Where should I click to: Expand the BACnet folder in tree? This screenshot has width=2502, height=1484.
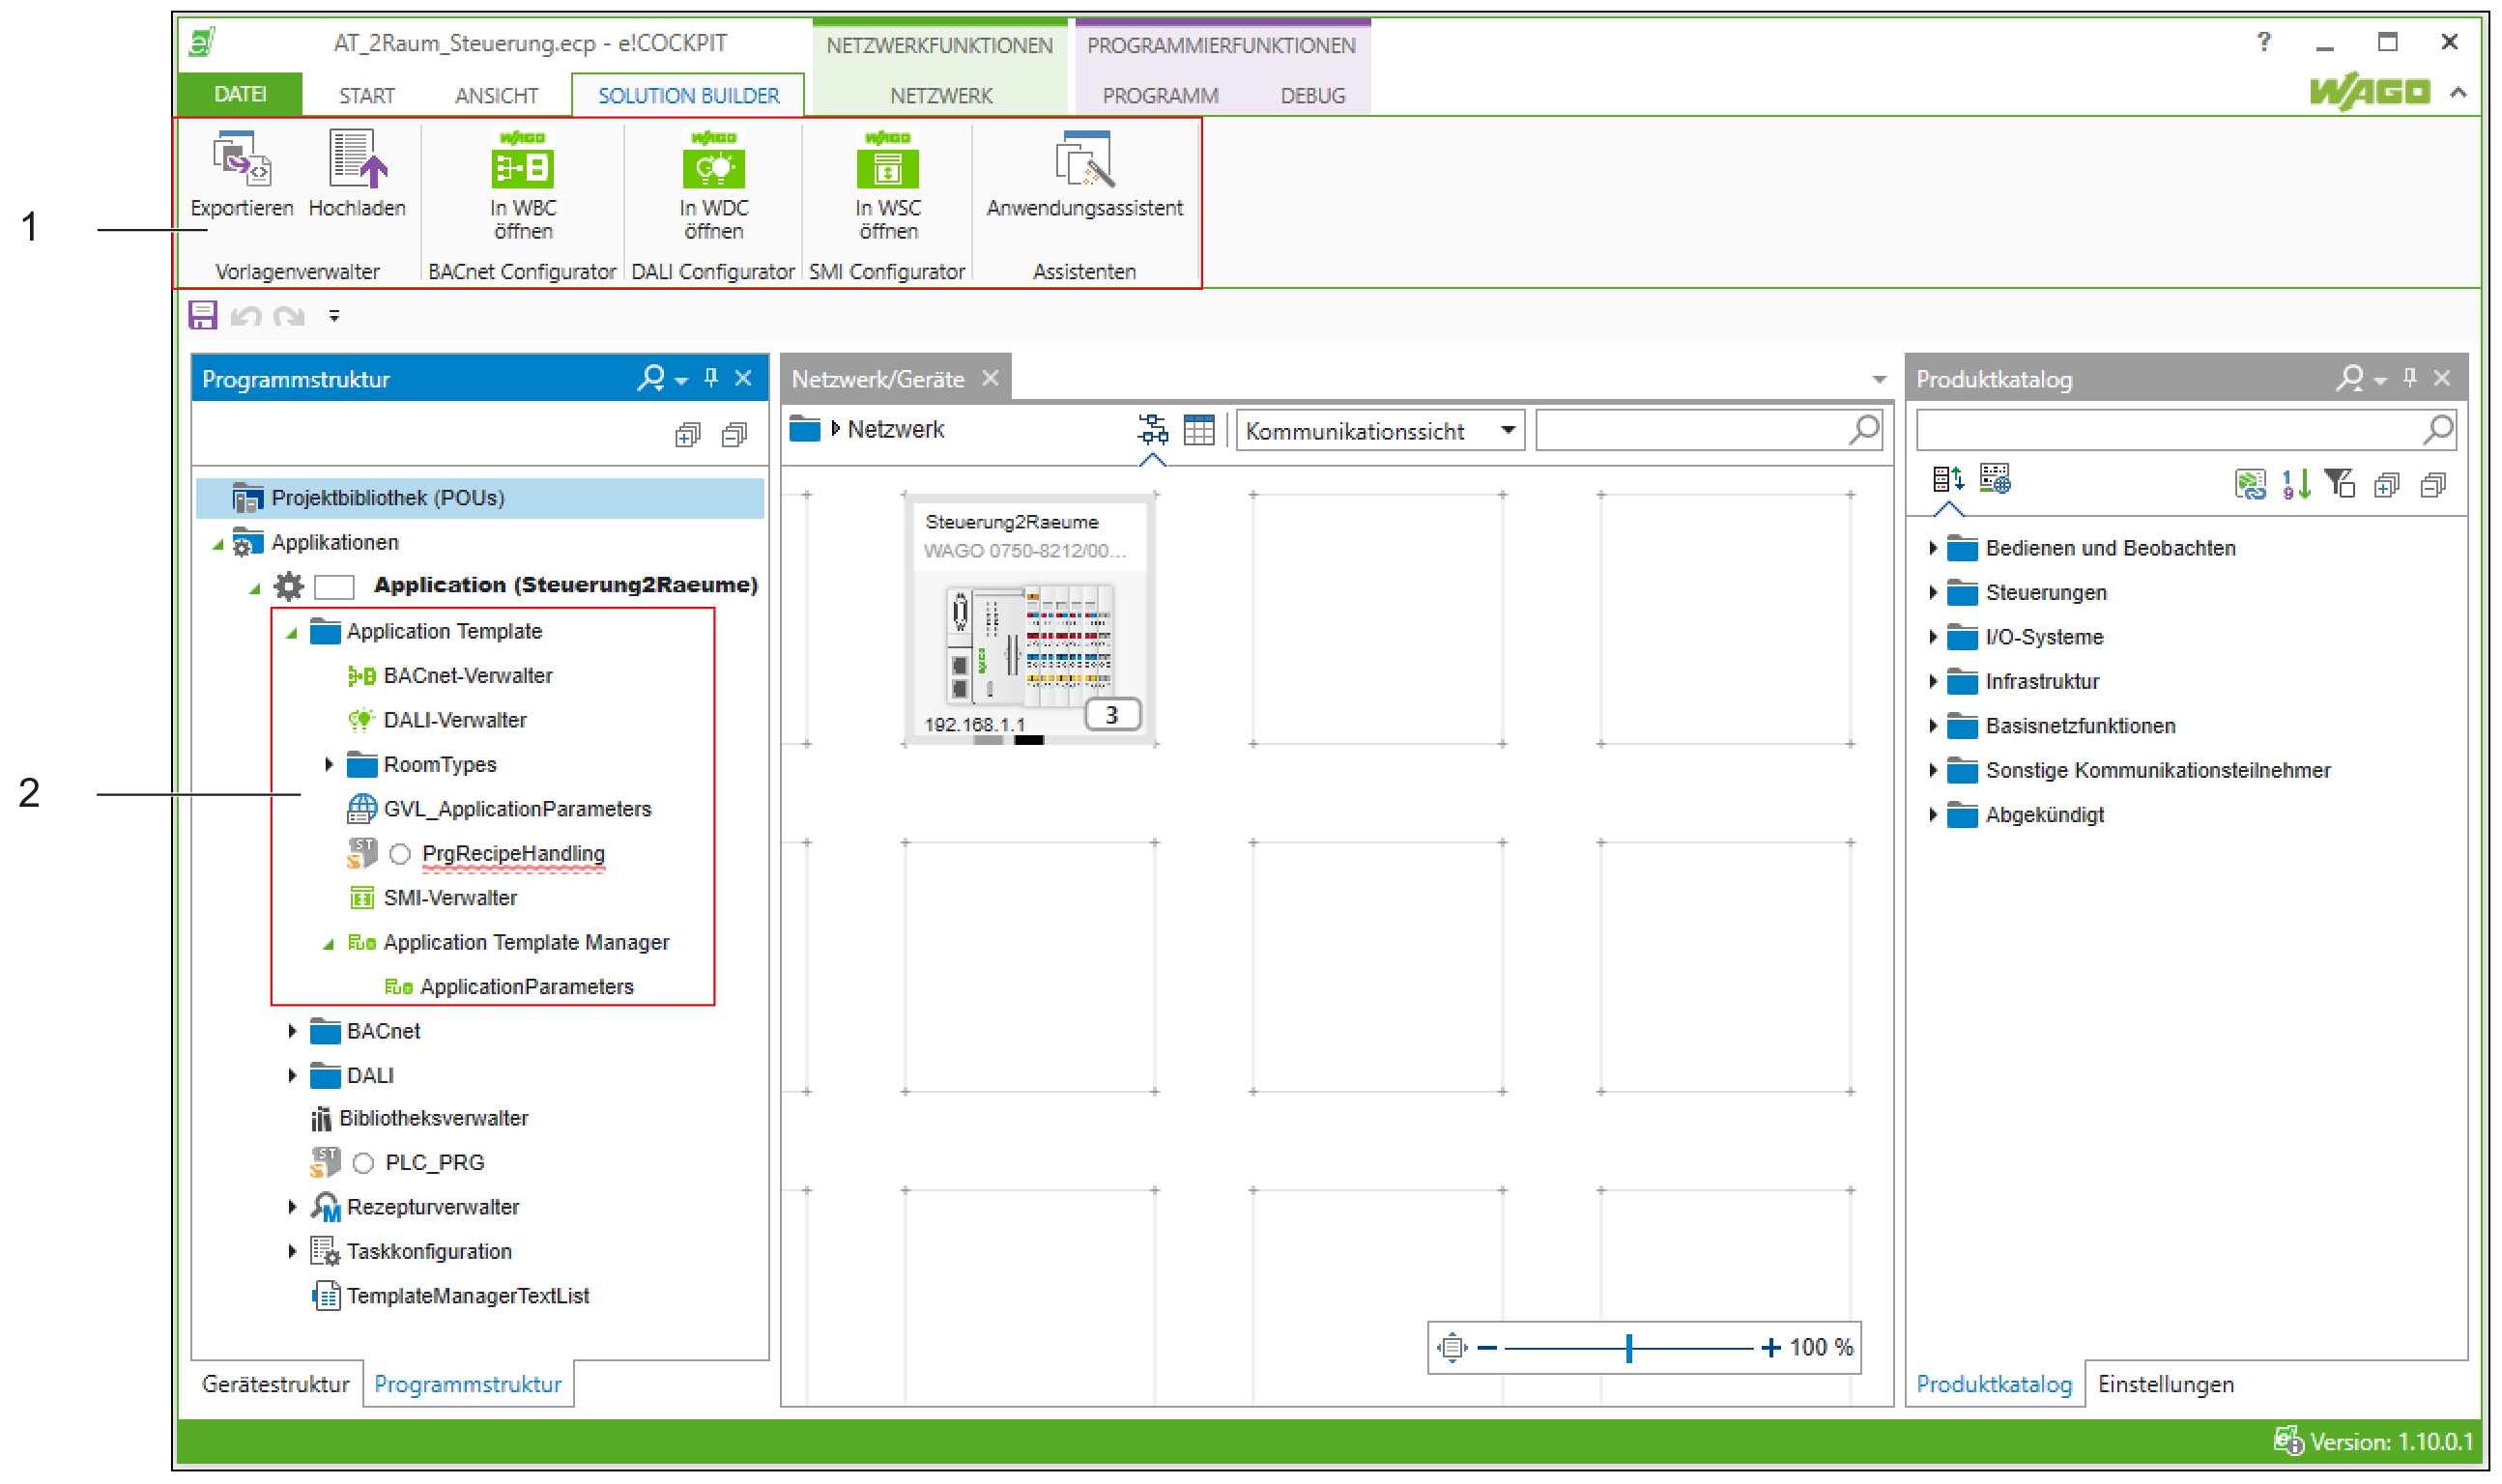pos(292,1031)
